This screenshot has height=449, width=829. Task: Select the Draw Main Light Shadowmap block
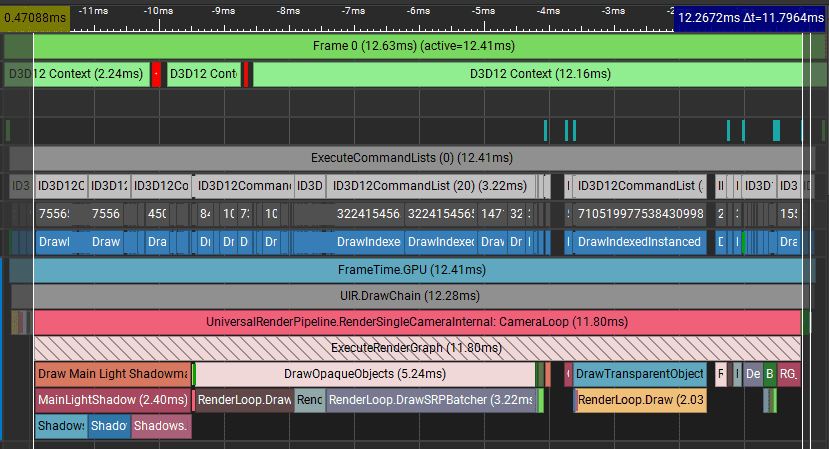point(113,374)
